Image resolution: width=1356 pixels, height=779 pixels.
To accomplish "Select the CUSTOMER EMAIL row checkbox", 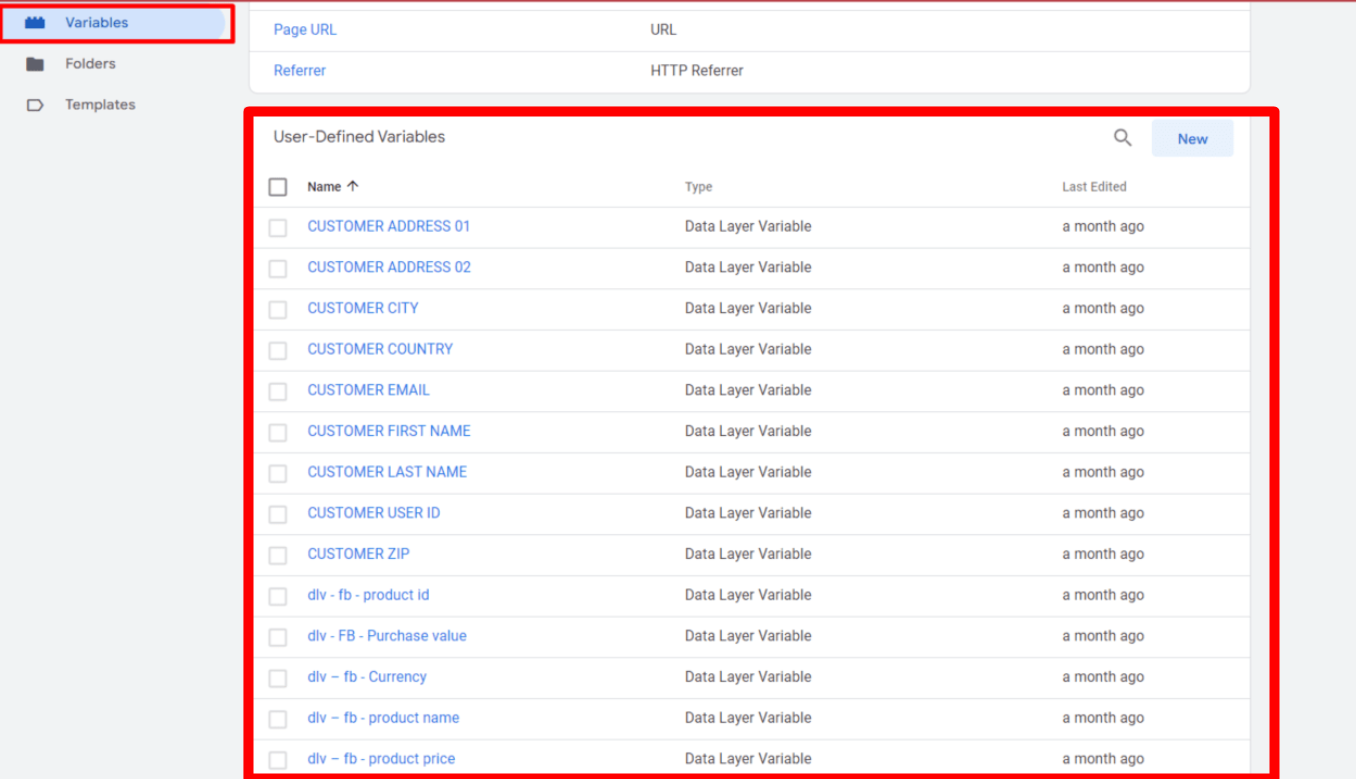I will coord(278,391).
